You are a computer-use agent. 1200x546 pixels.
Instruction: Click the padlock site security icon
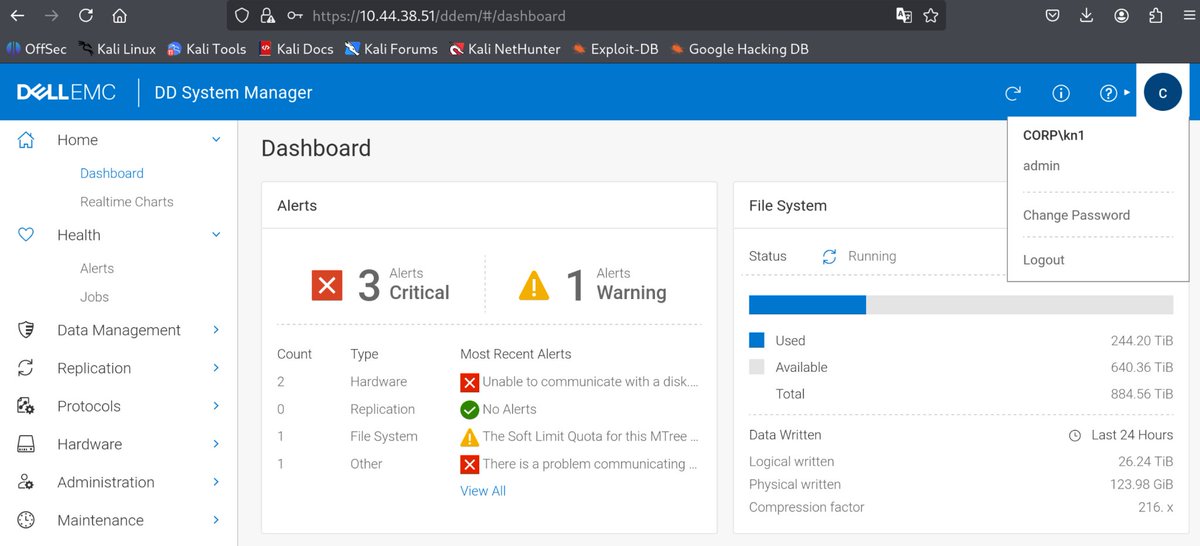(x=267, y=16)
